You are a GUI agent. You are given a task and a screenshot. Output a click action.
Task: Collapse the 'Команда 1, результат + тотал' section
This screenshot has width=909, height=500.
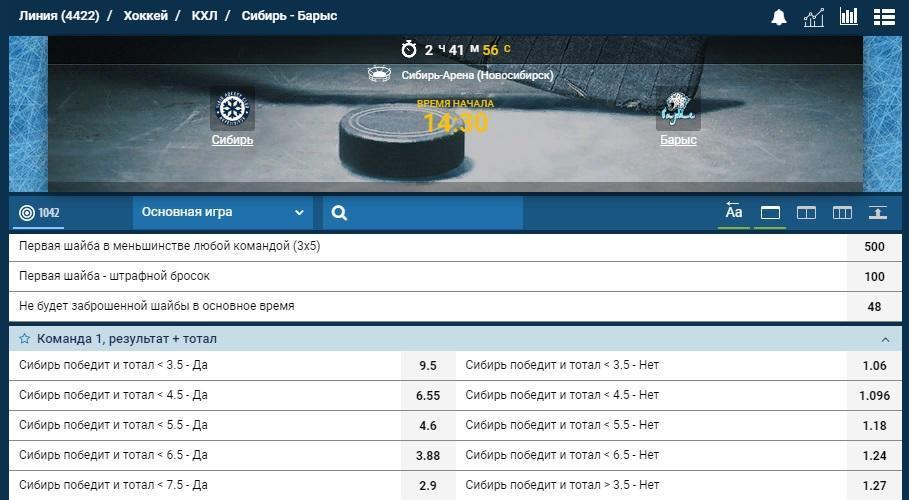[x=885, y=339]
